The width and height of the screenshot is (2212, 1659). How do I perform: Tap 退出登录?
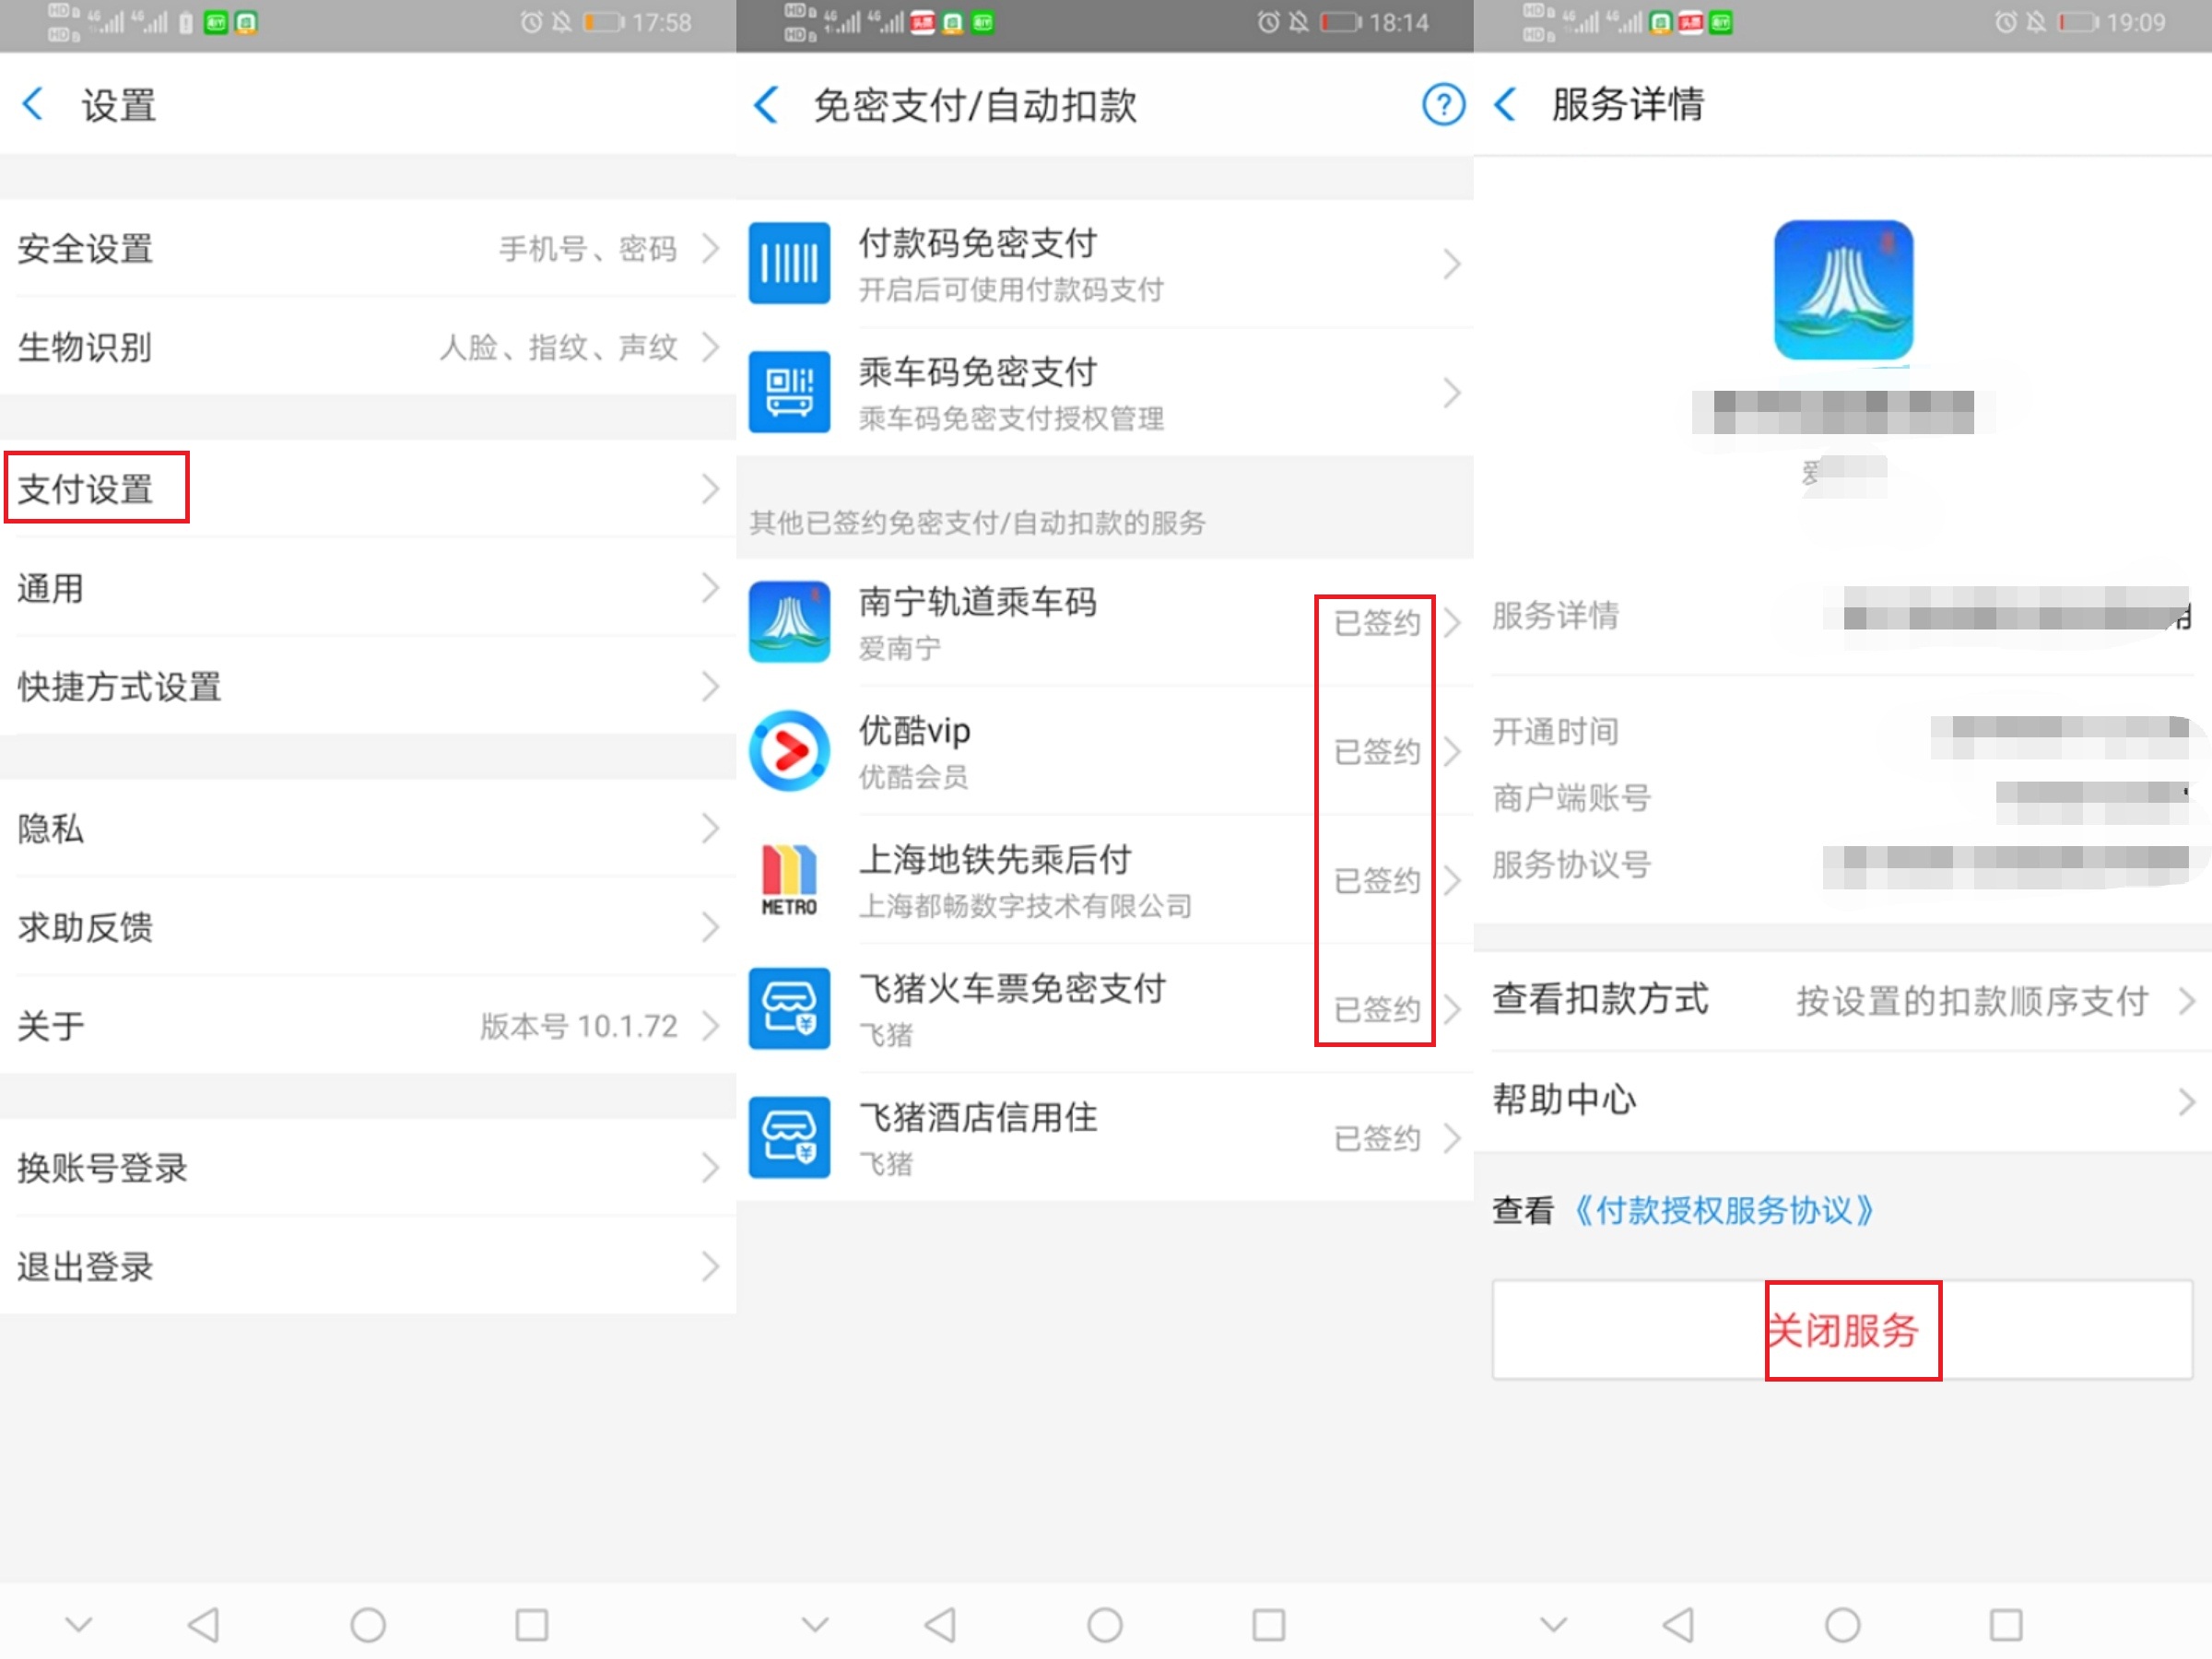coord(368,1266)
